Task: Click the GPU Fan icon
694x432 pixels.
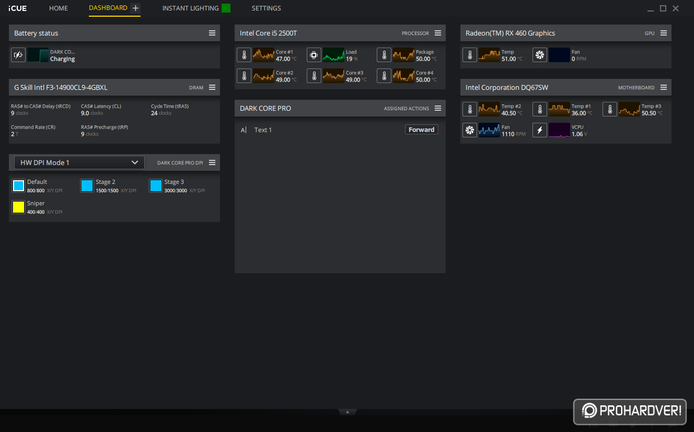Action: point(540,55)
